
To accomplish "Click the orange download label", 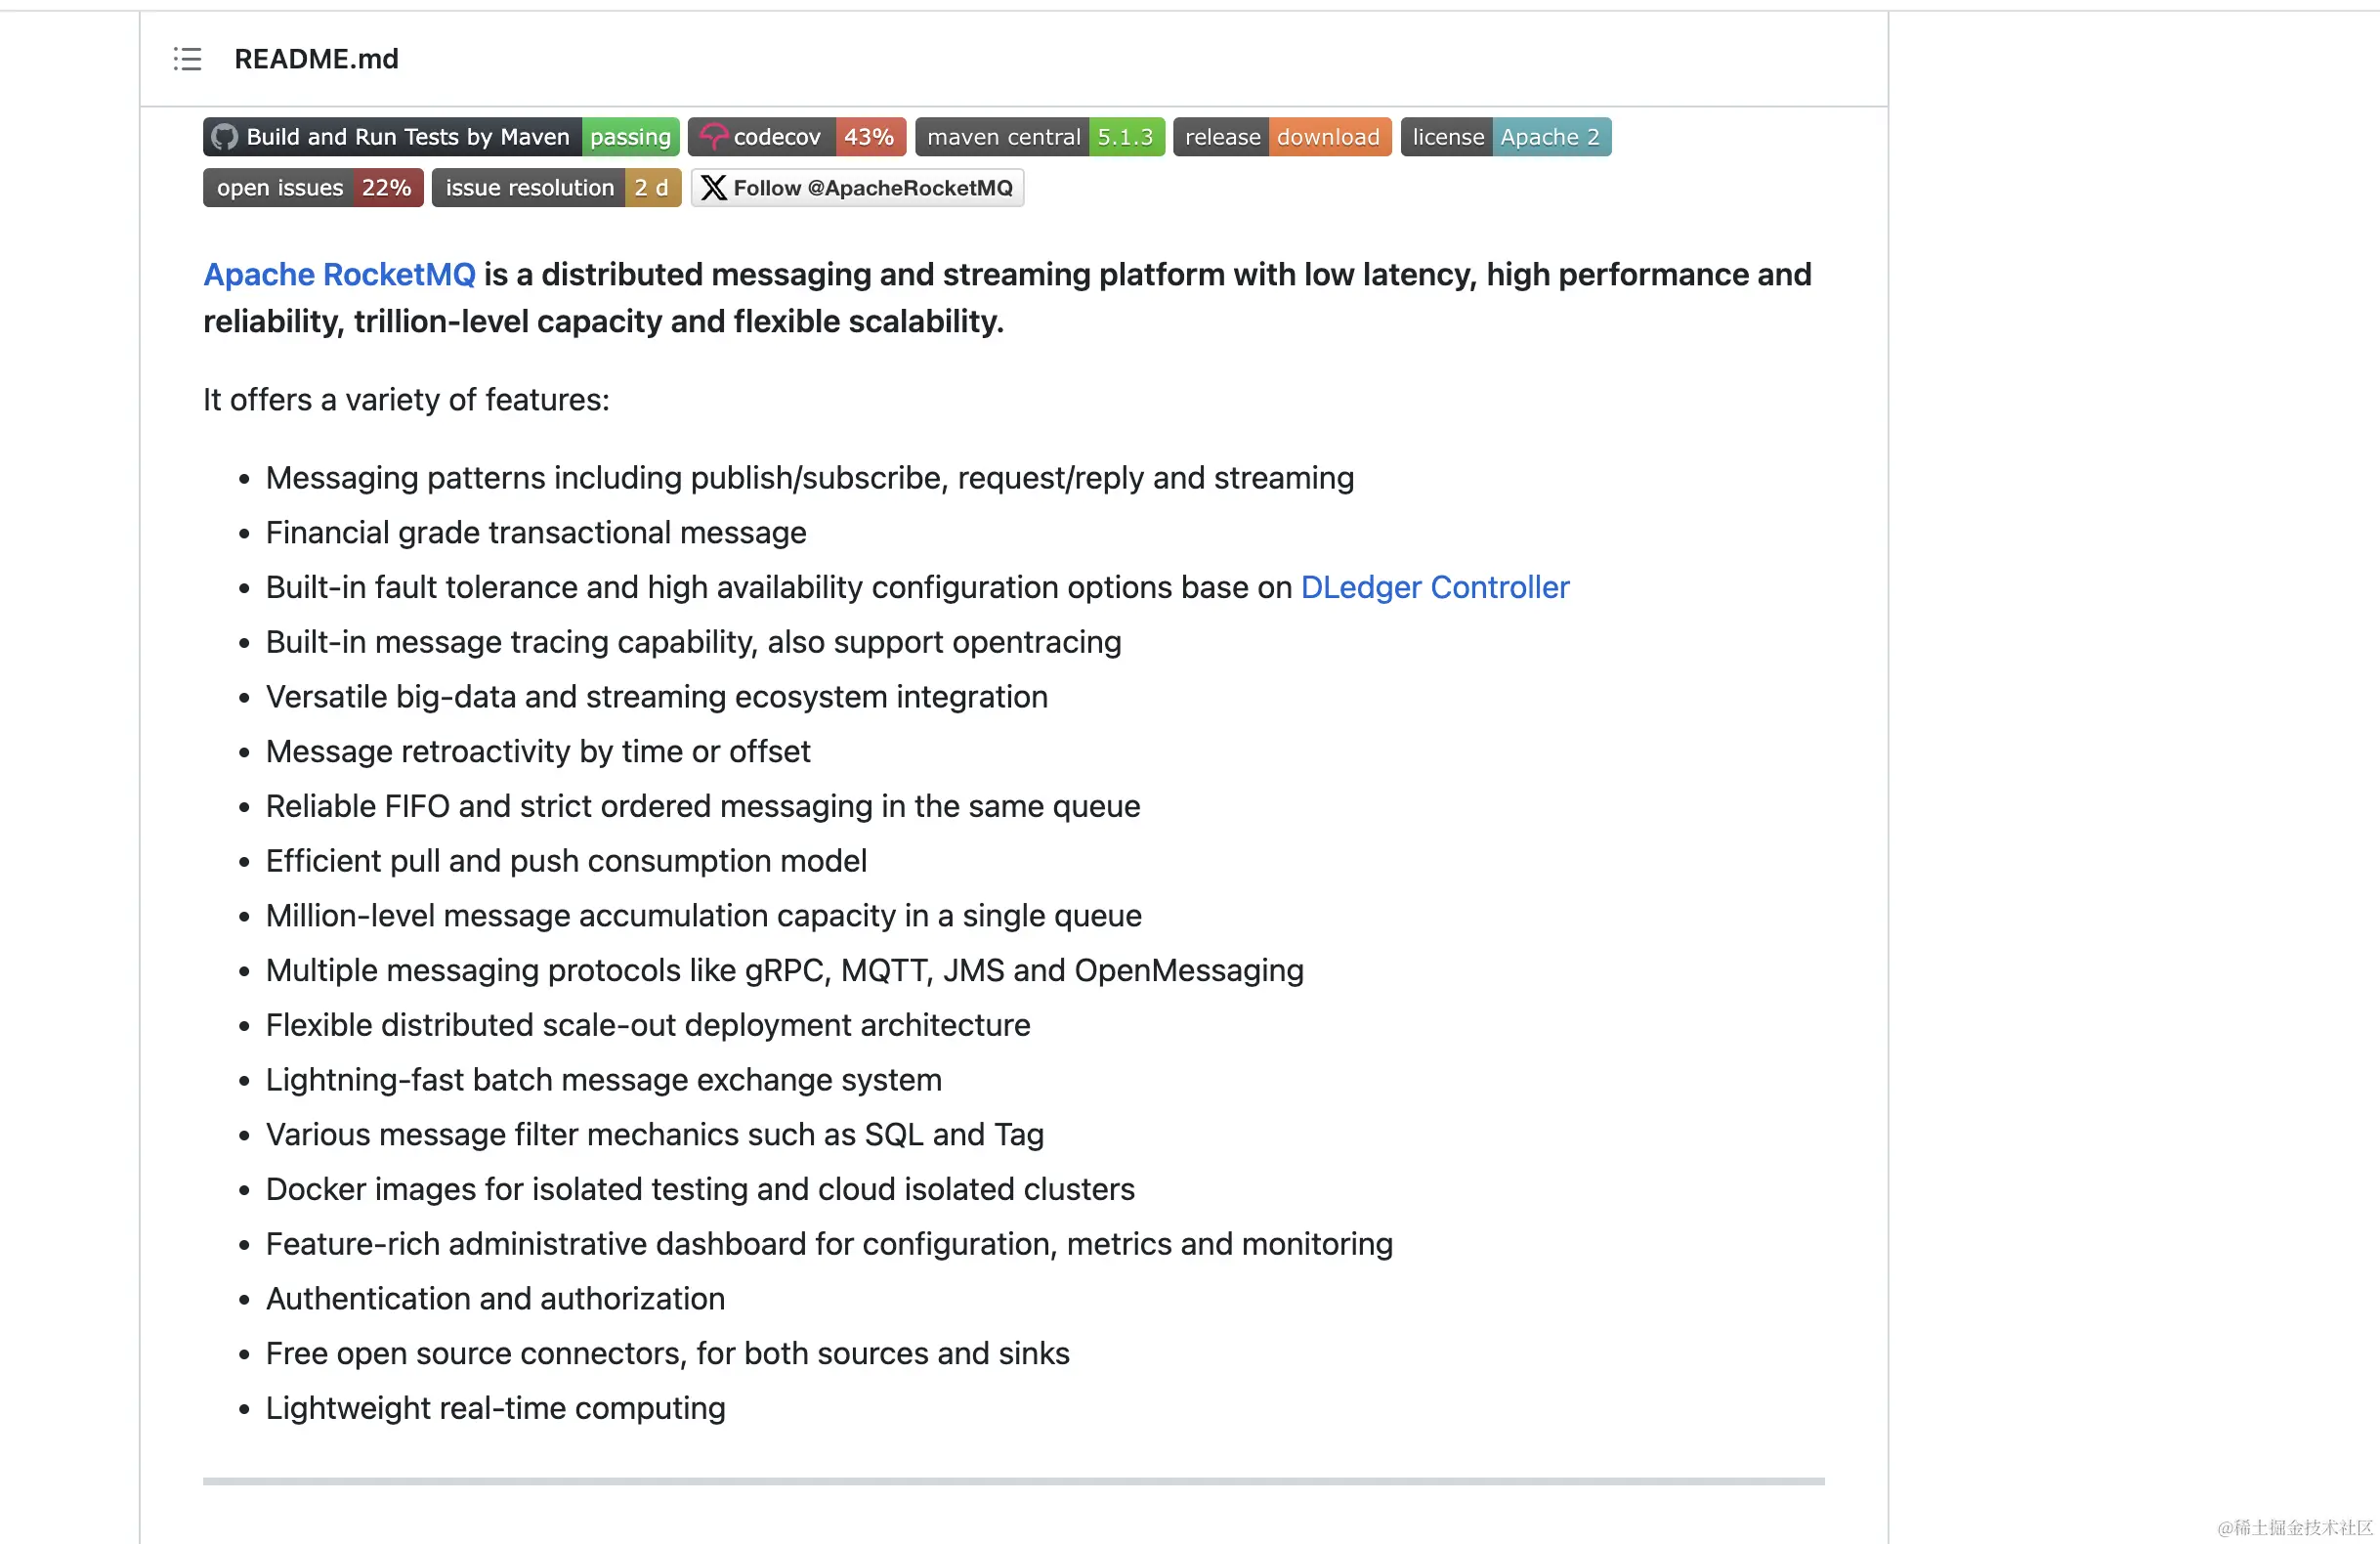I will point(1328,137).
